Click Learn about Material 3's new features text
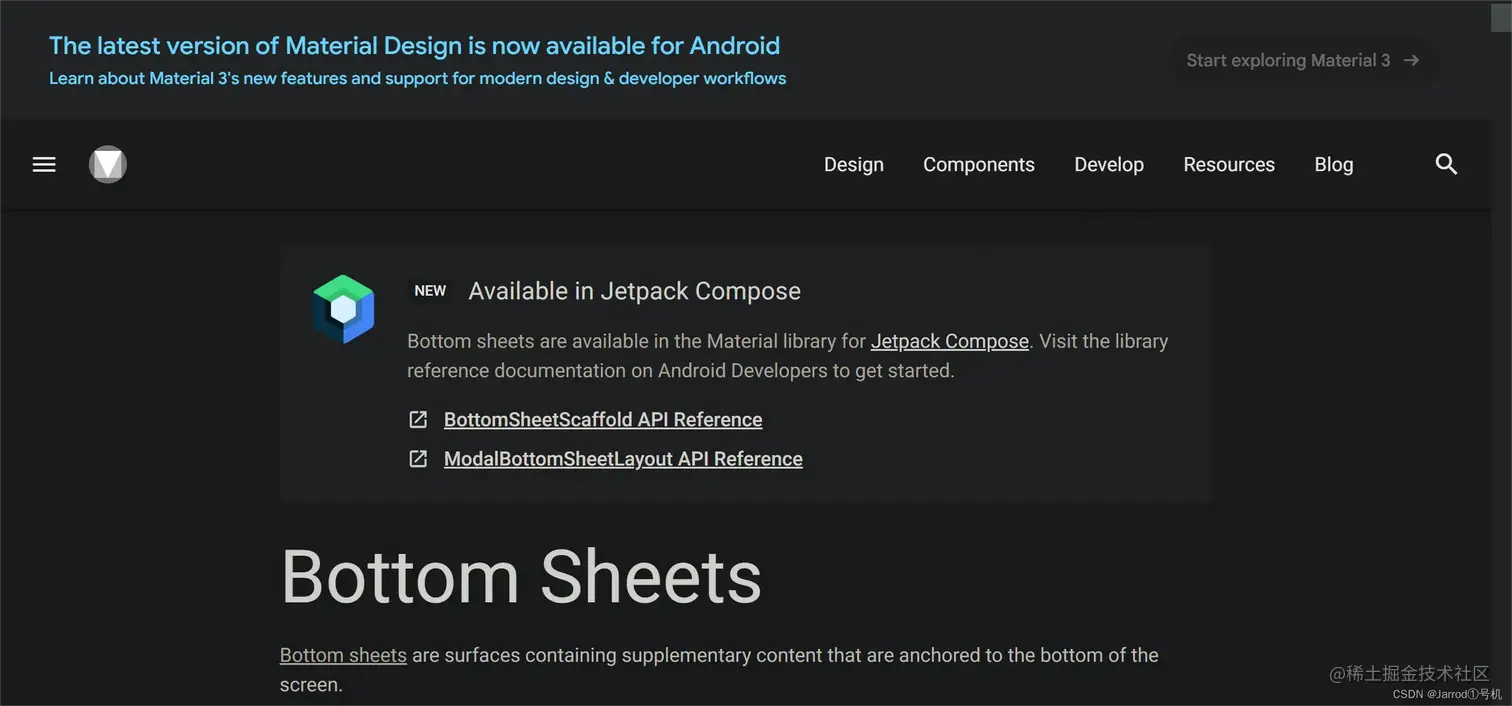The height and width of the screenshot is (706, 1512). 418,78
